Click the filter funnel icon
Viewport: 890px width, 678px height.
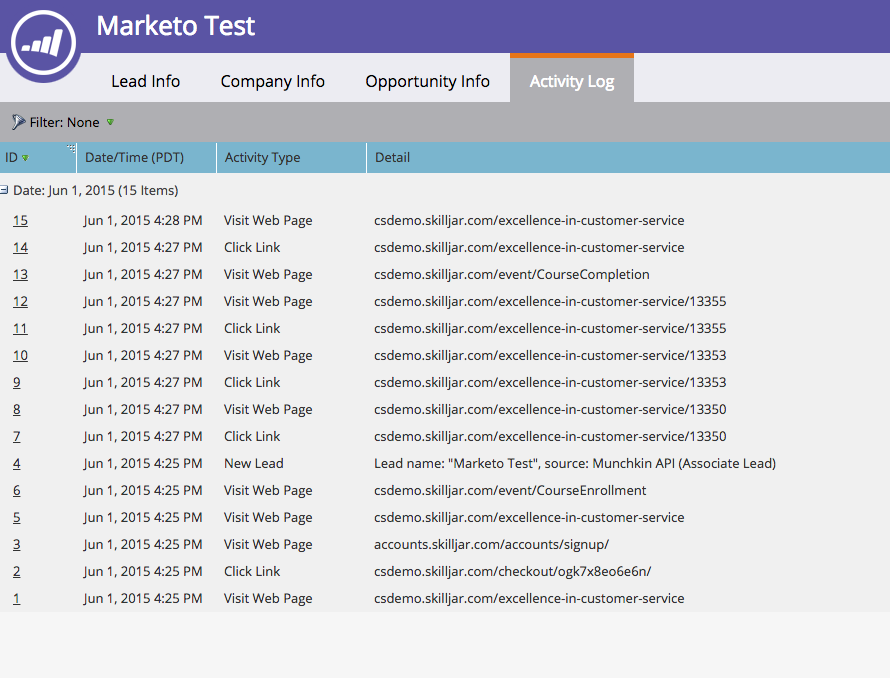[x=18, y=122]
